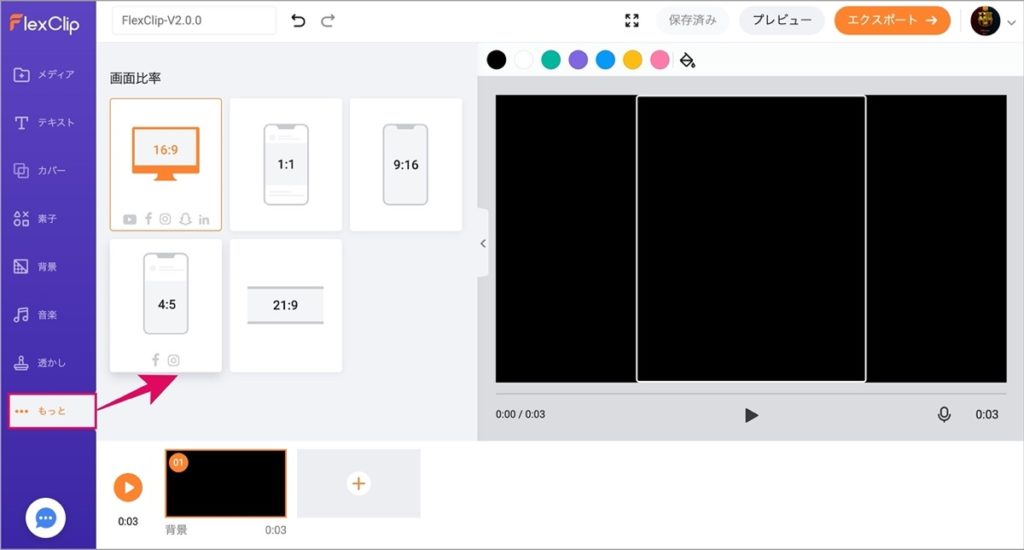Click the microphone voice-over icon
1024x550 pixels.
pos(944,414)
